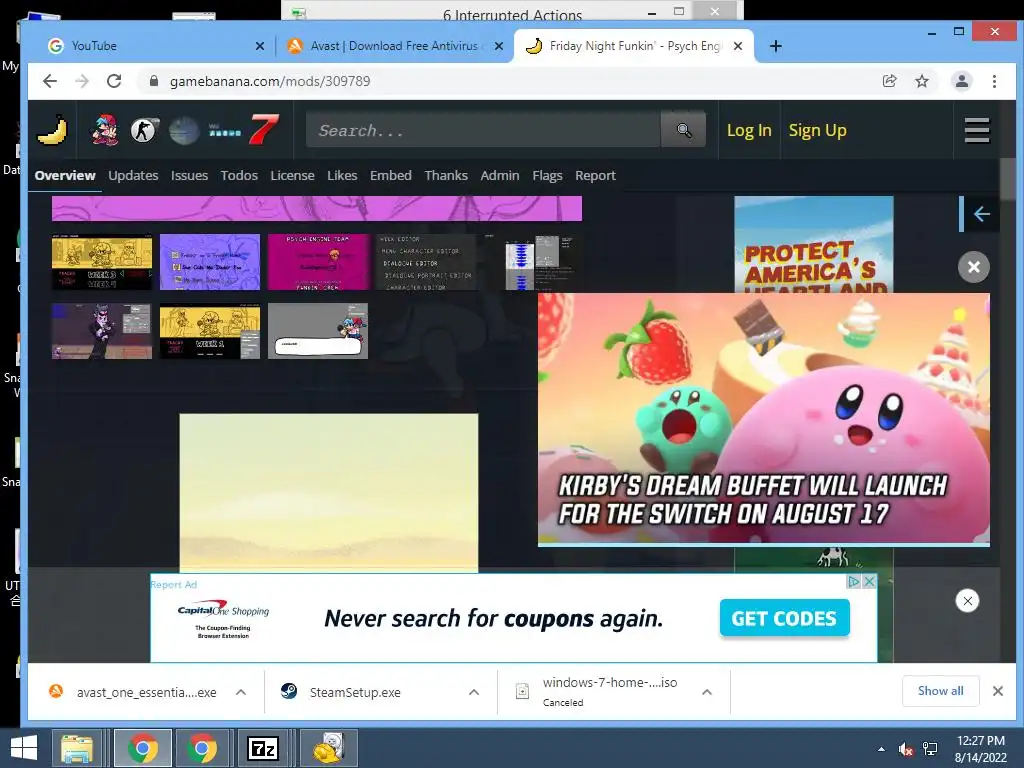Image resolution: width=1024 pixels, height=768 pixels.
Task: Open the Friday Night Funkin' game icon
Action: click(x=104, y=130)
